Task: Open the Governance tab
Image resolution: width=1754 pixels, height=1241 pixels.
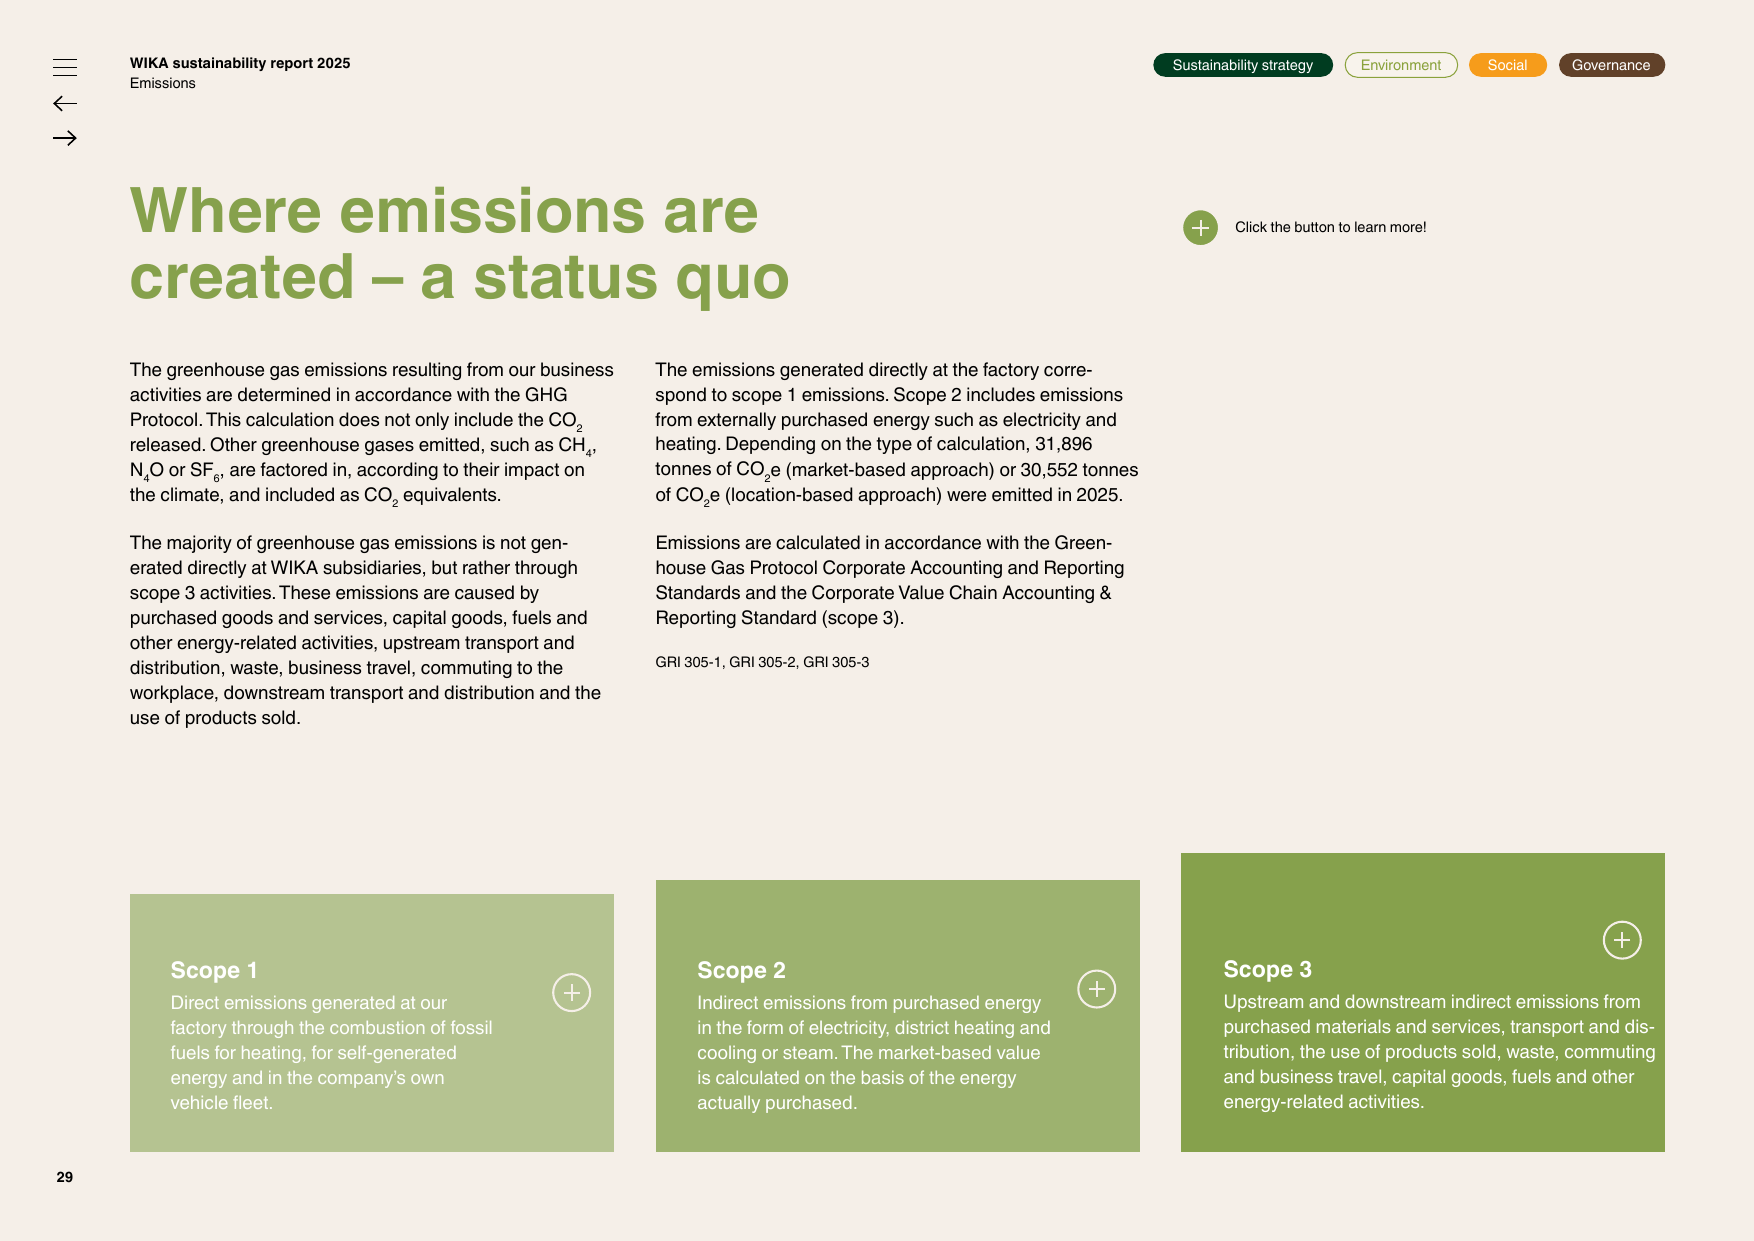Action: click(x=1611, y=65)
